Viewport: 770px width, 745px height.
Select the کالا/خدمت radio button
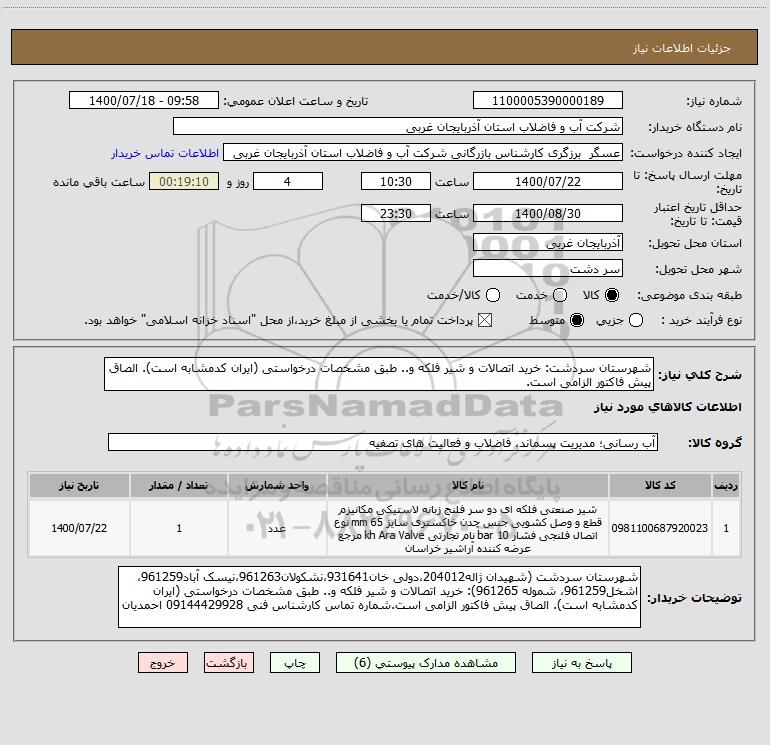pyautogui.click(x=493, y=295)
